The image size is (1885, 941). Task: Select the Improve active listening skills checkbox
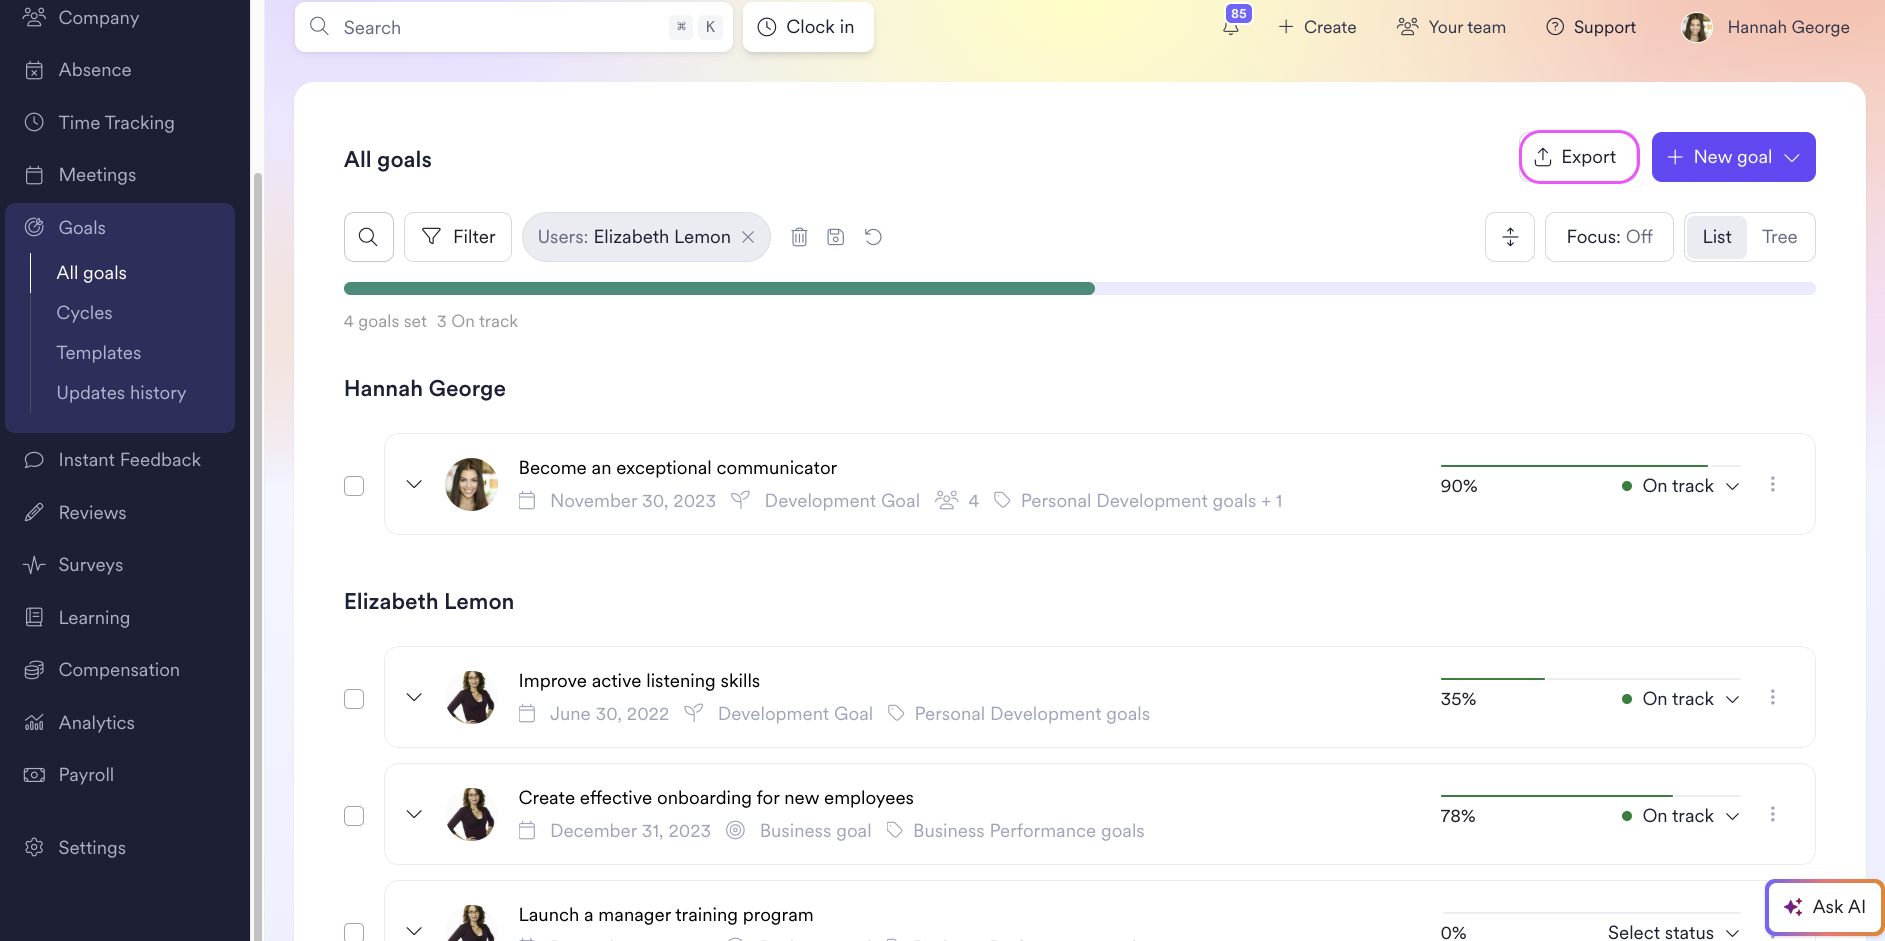[x=354, y=699]
